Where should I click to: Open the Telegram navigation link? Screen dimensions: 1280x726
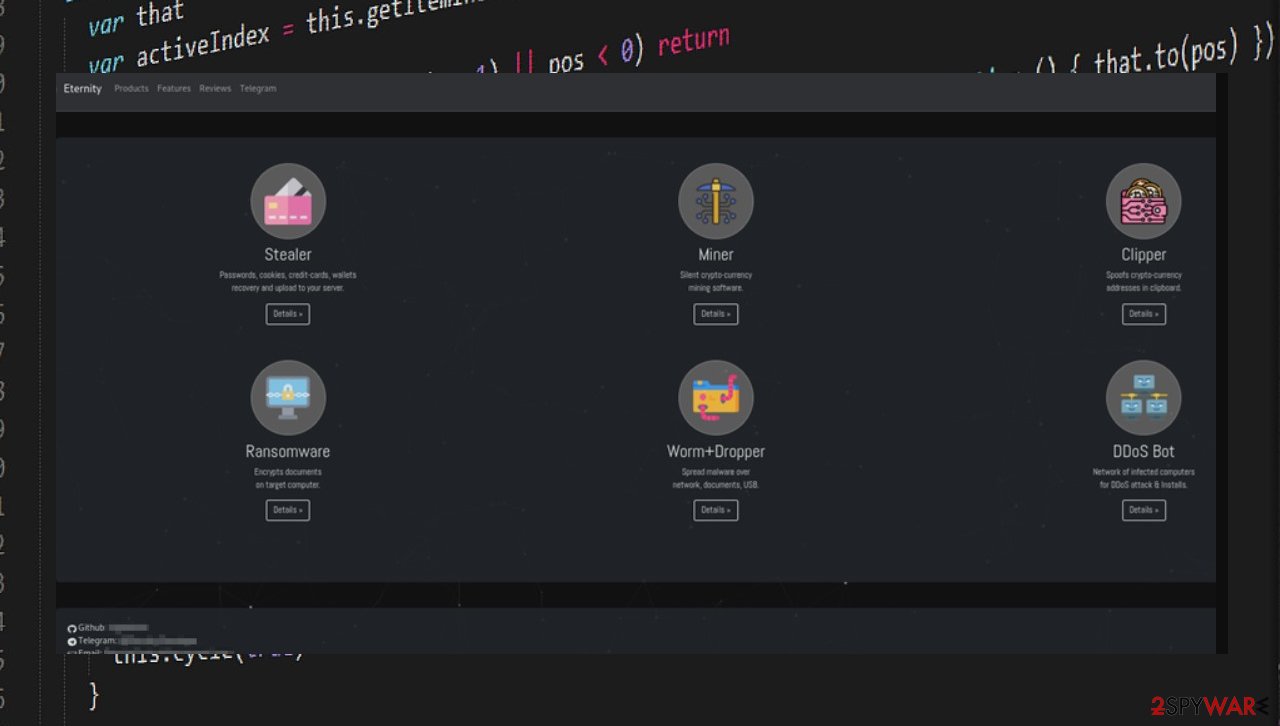258,88
